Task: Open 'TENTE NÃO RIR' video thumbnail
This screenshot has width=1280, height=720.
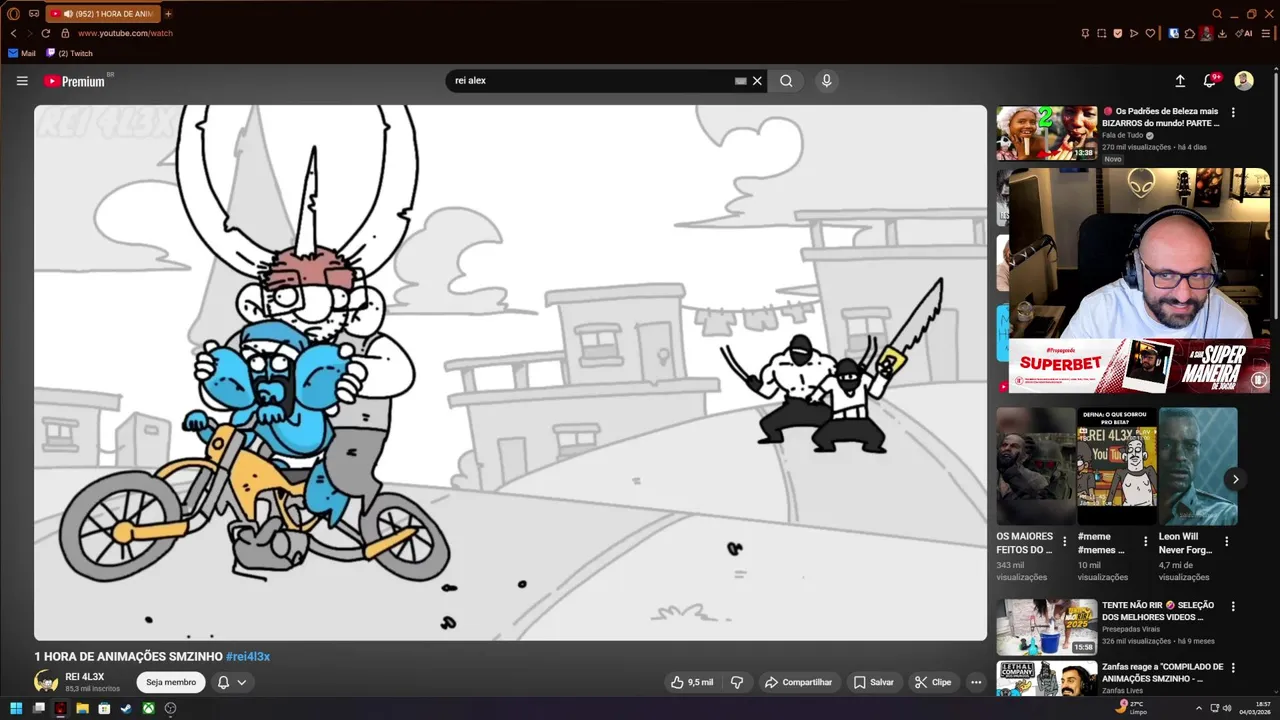Action: coord(1046,627)
